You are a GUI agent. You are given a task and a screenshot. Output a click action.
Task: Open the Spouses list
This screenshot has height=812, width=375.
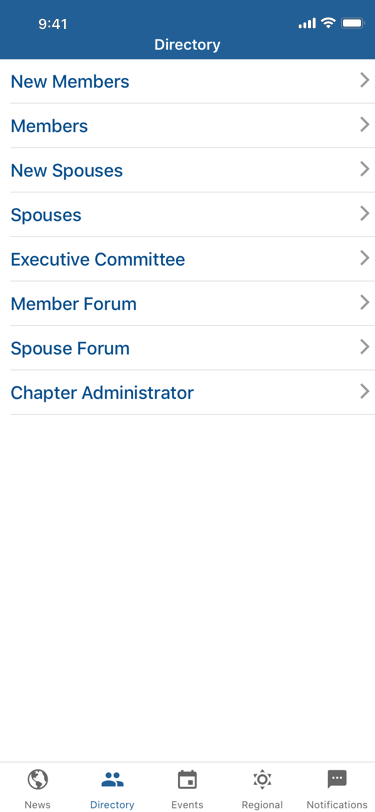click(x=188, y=214)
